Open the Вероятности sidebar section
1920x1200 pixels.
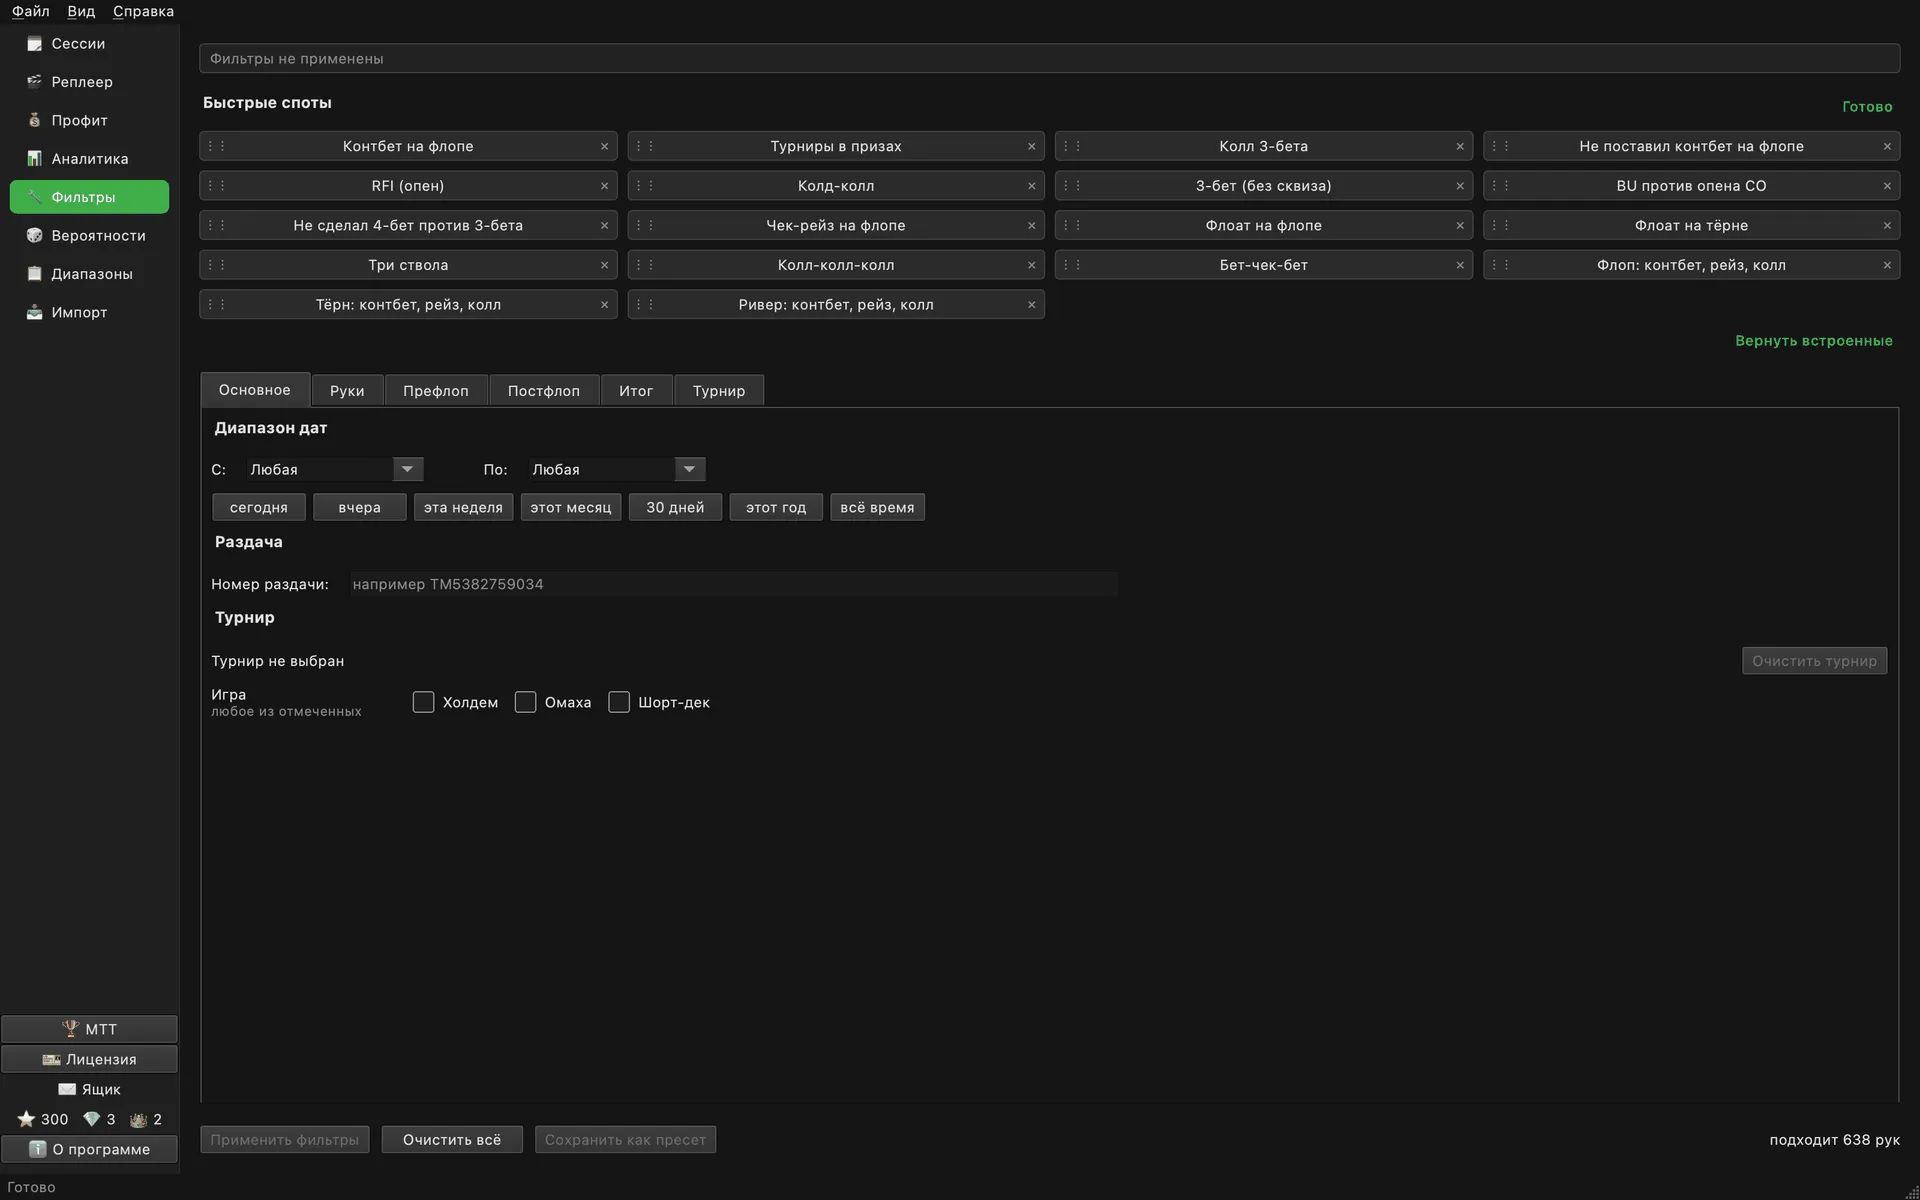89,235
